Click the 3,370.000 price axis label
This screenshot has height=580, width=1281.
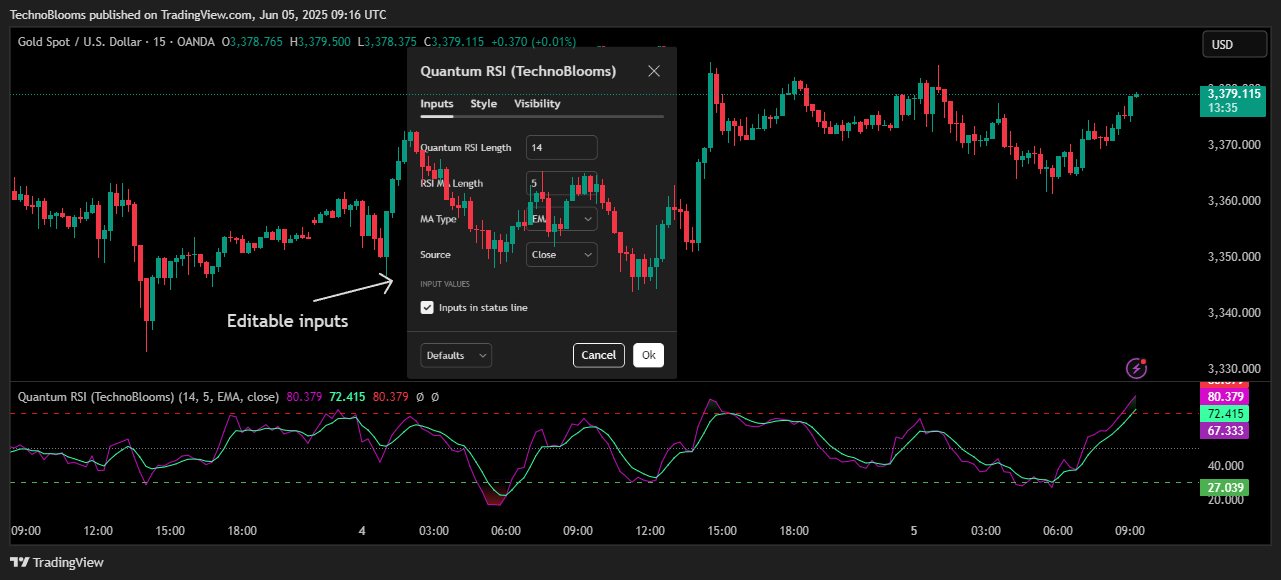tap(1233, 145)
